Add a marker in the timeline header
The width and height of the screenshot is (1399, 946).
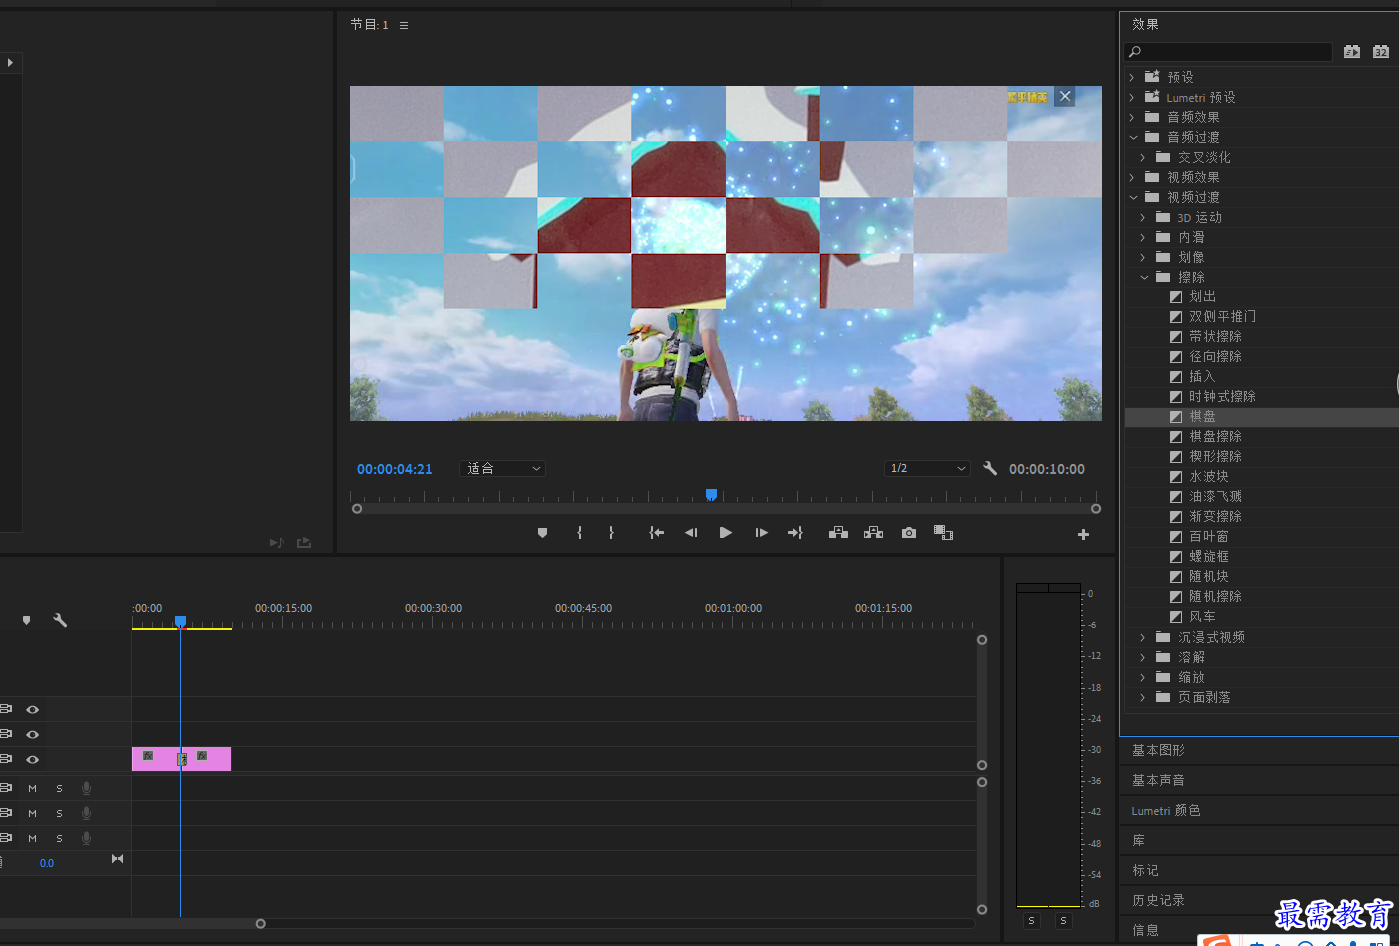(x=27, y=621)
